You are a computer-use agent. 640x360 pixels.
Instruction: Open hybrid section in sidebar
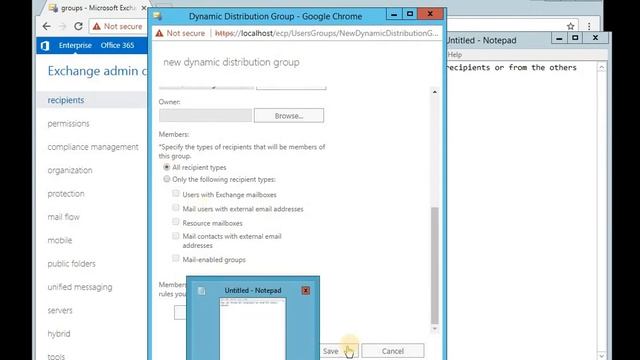coord(59,333)
